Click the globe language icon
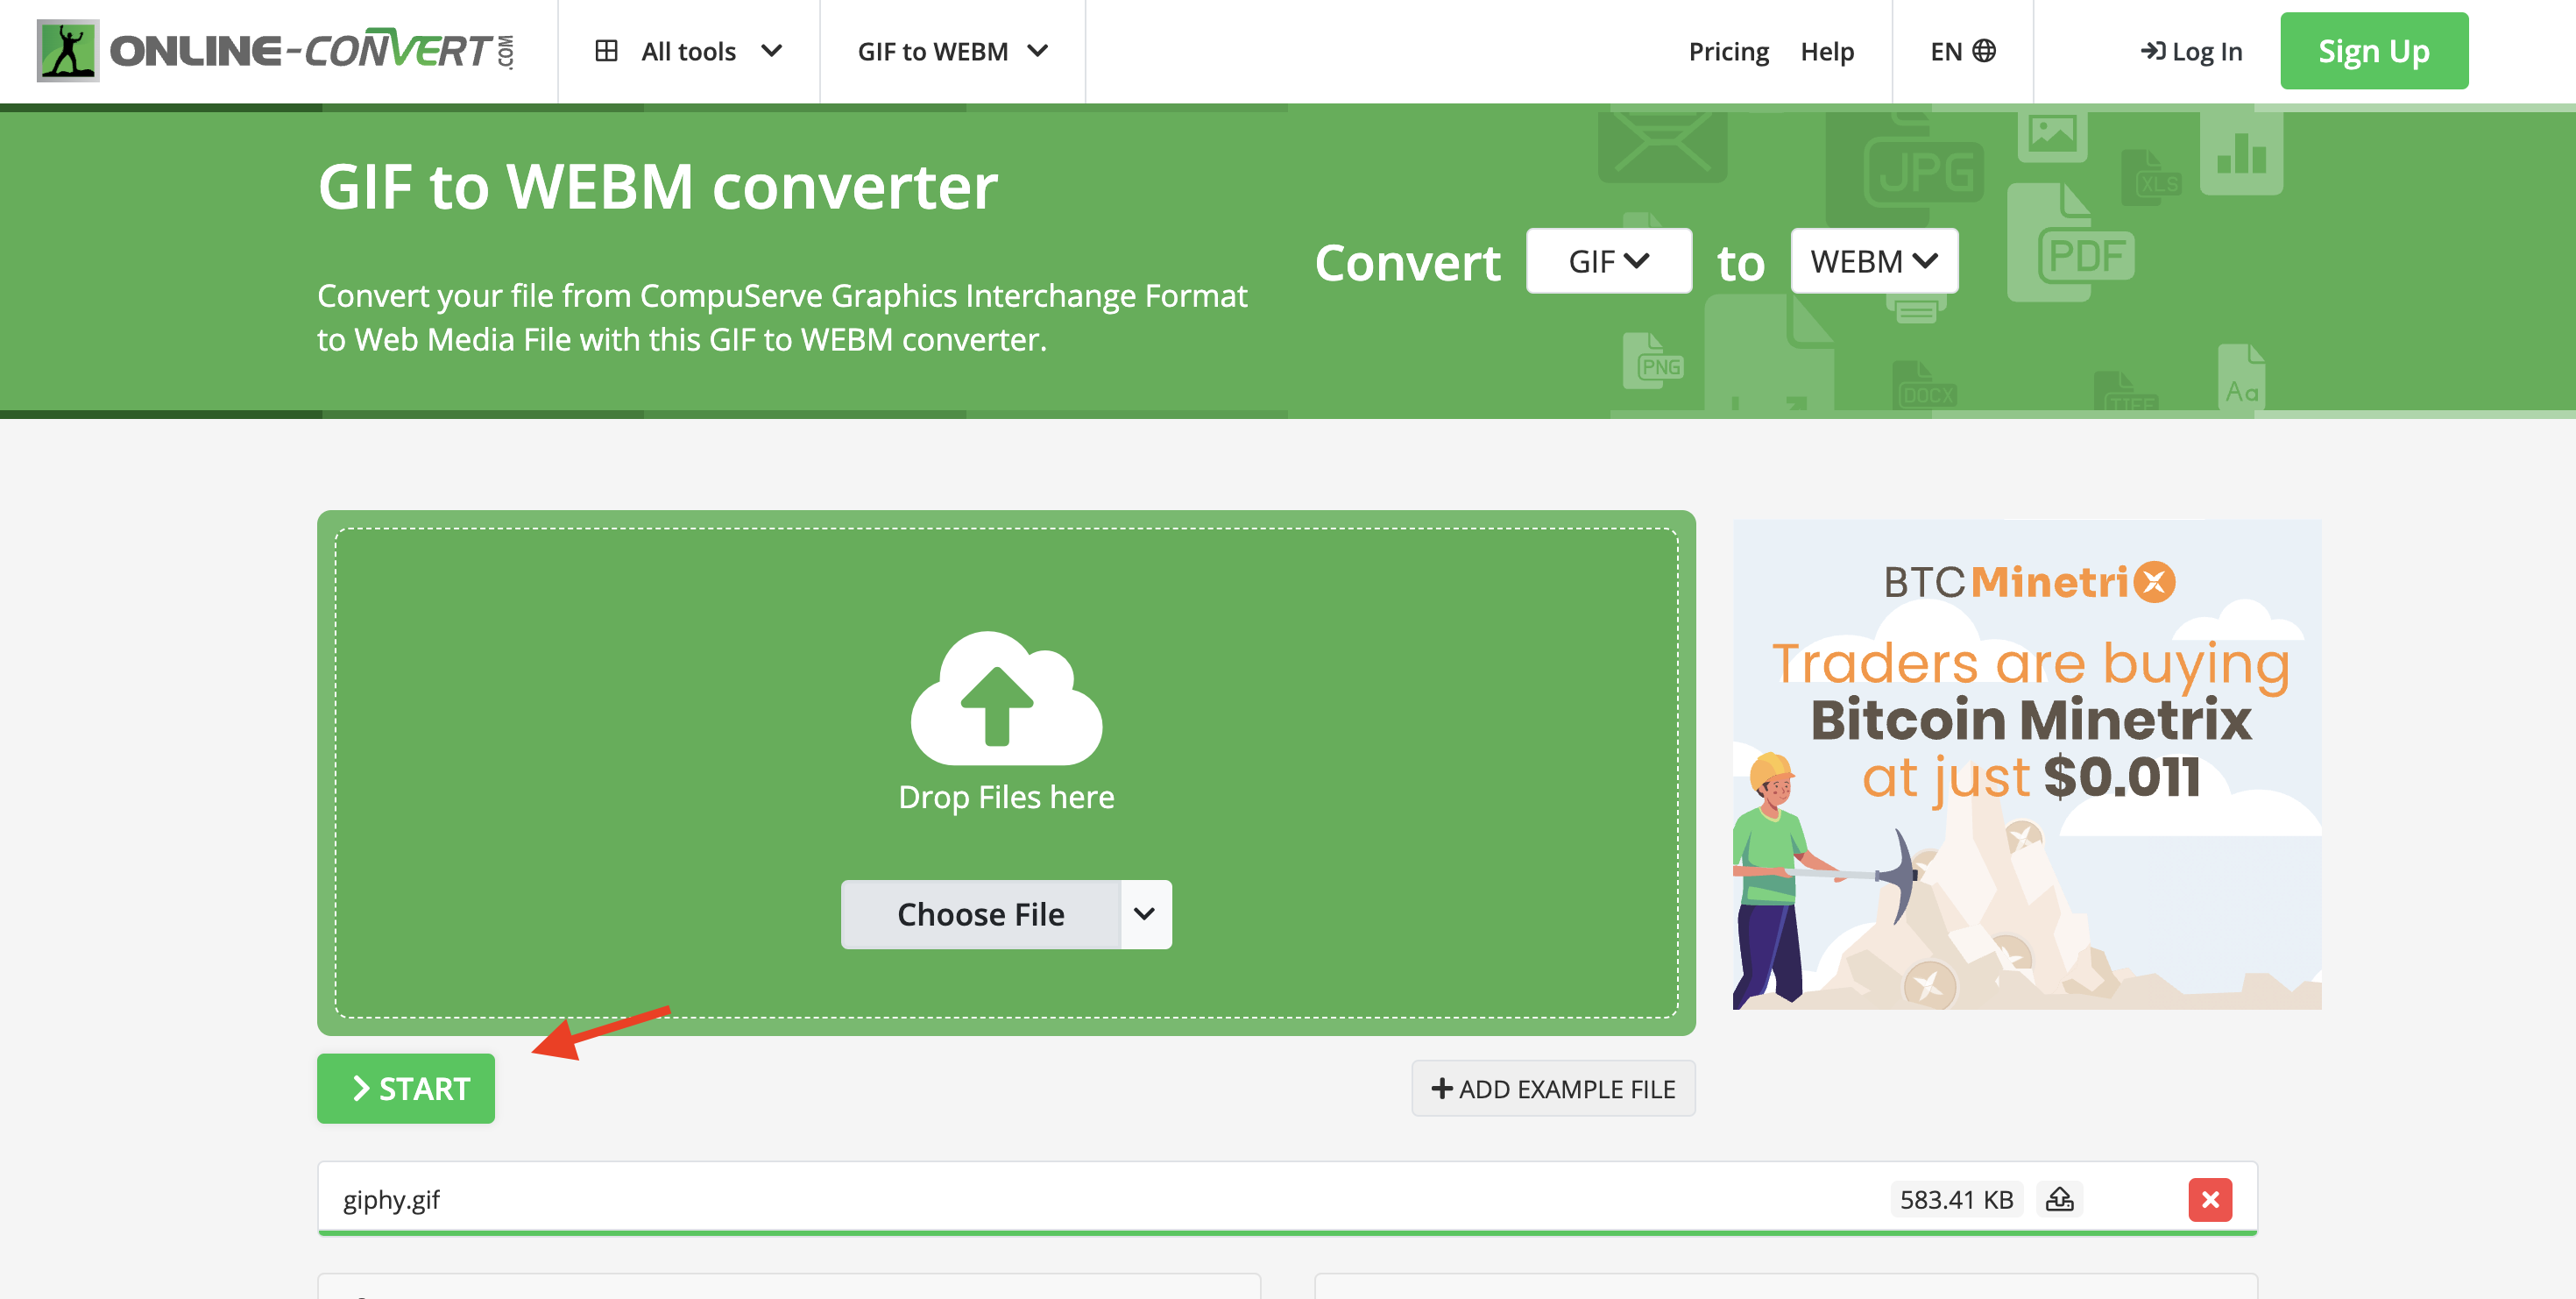This screenshot has width=2576, height=1299. tap(1984, 51)
